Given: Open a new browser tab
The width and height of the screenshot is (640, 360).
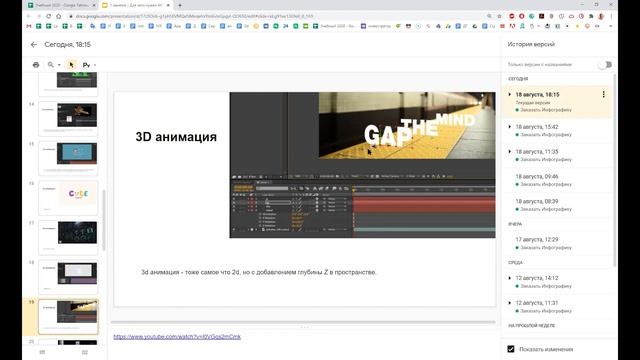Looking at the screenshot, I should (180, 5).
